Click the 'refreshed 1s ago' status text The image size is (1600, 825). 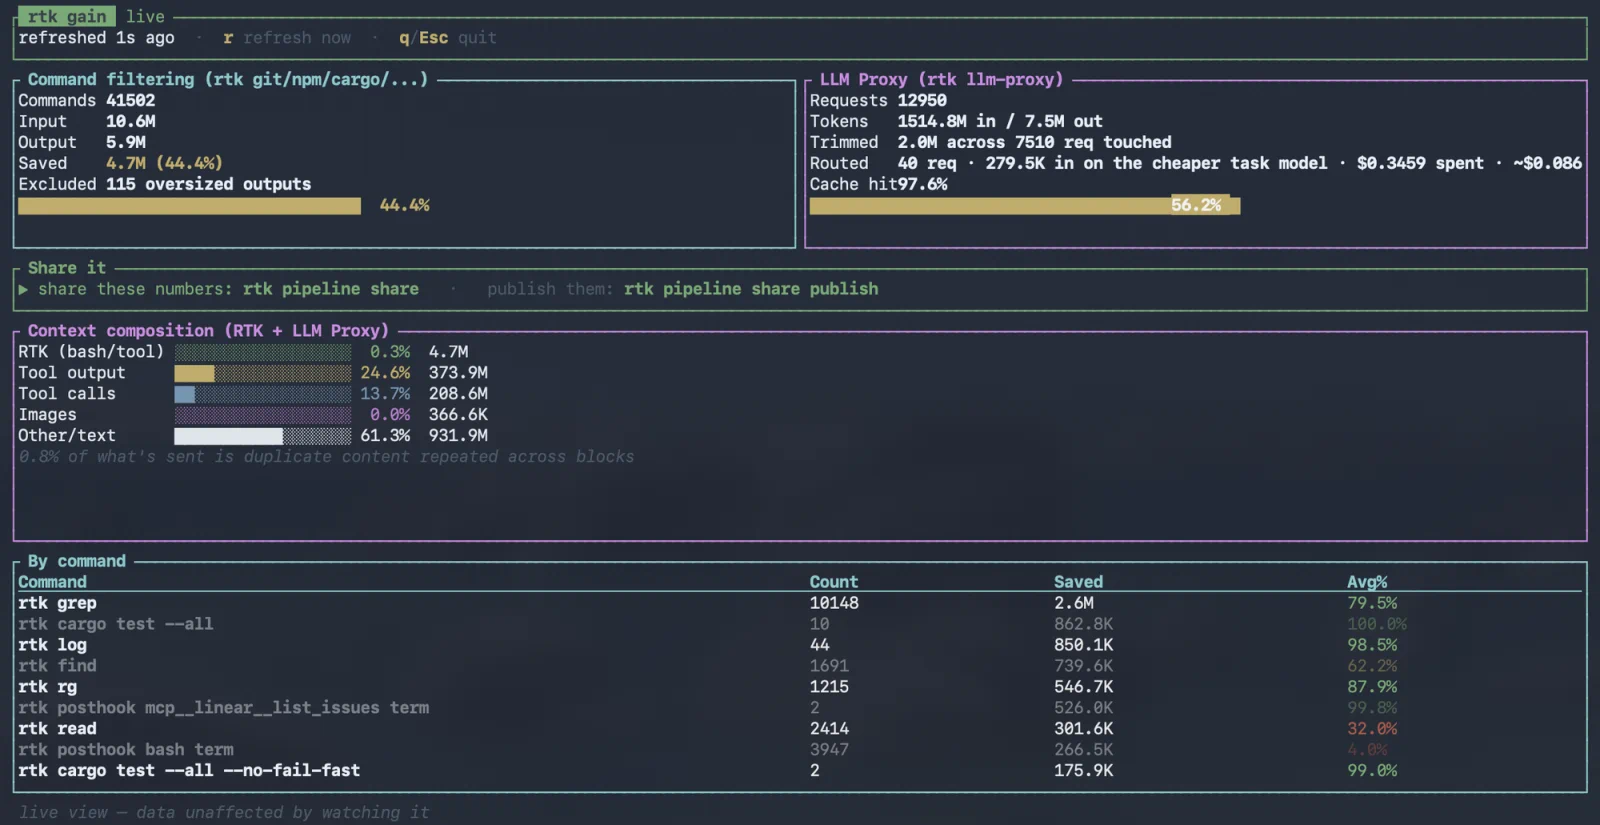click(x=96, y=37)
